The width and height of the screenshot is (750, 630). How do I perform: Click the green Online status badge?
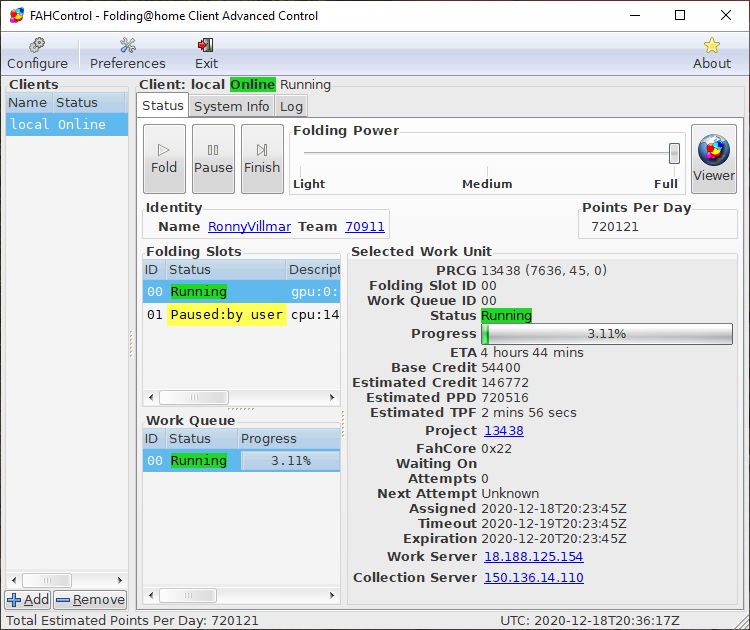(253, 84)
